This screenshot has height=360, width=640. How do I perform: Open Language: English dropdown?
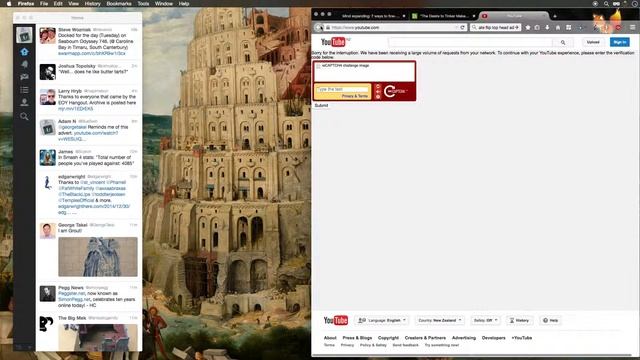[382, 320]
